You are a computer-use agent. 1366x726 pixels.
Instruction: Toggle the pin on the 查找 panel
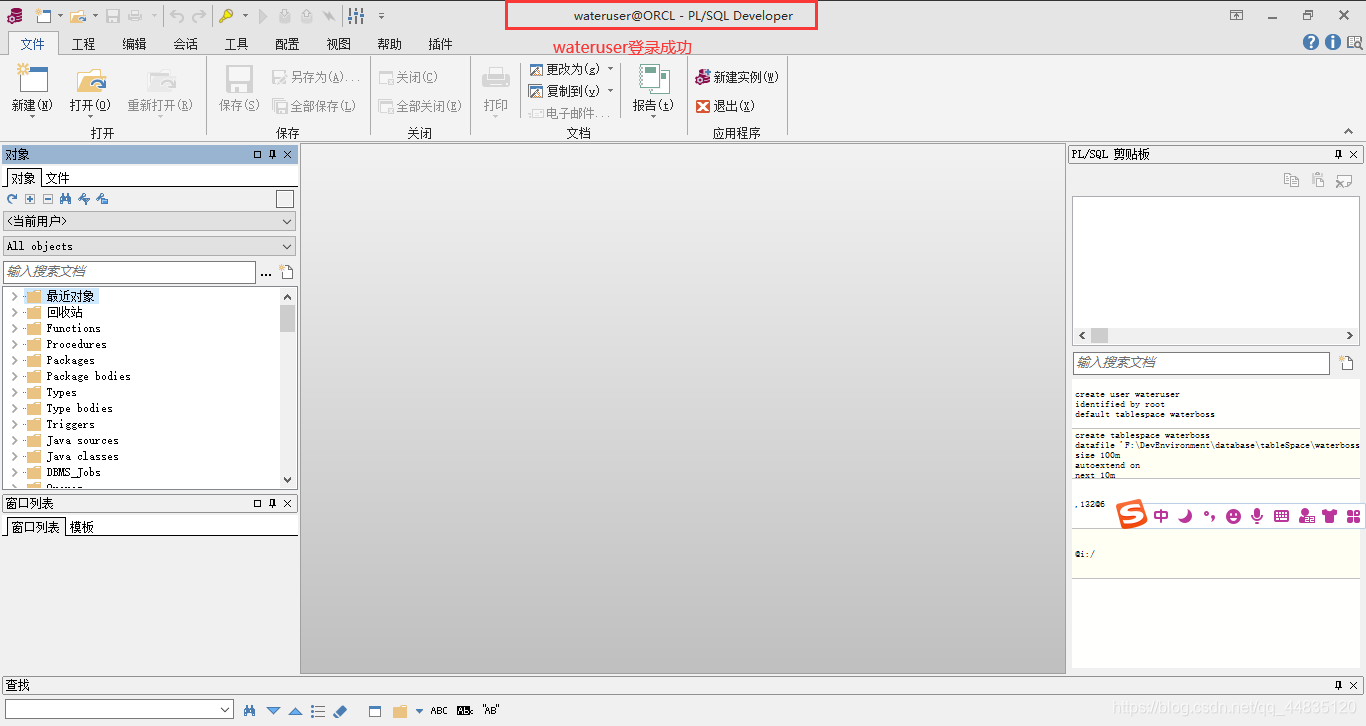tap(1338, 685)
